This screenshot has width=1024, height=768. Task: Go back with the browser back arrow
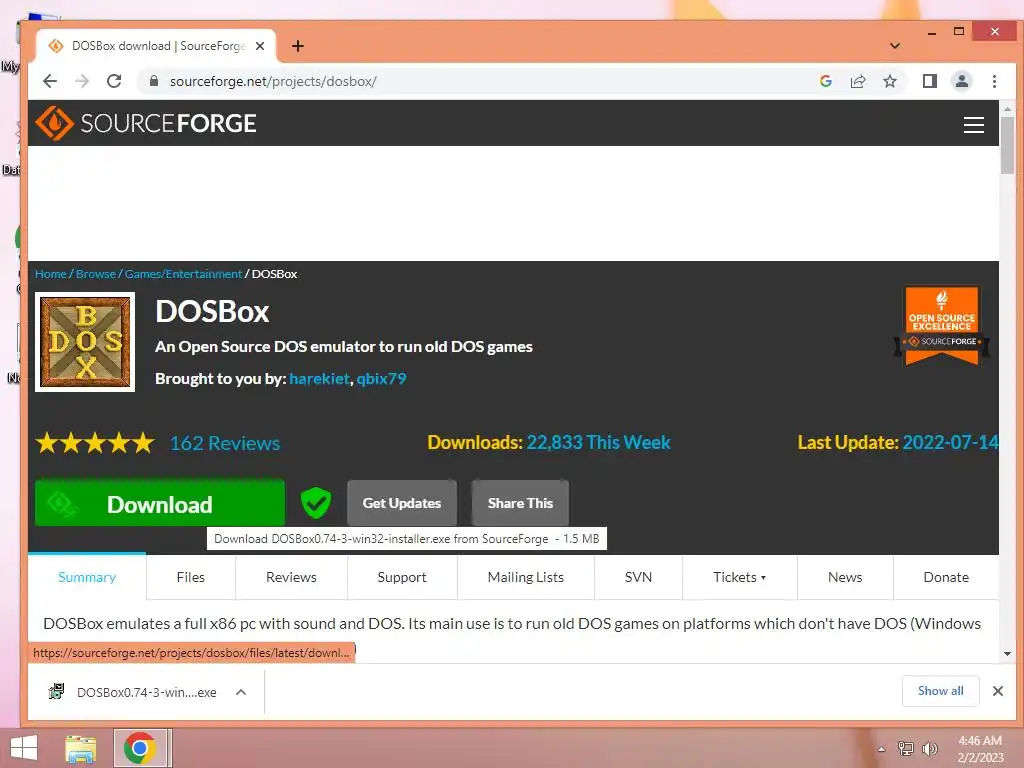tap(50, 81)
